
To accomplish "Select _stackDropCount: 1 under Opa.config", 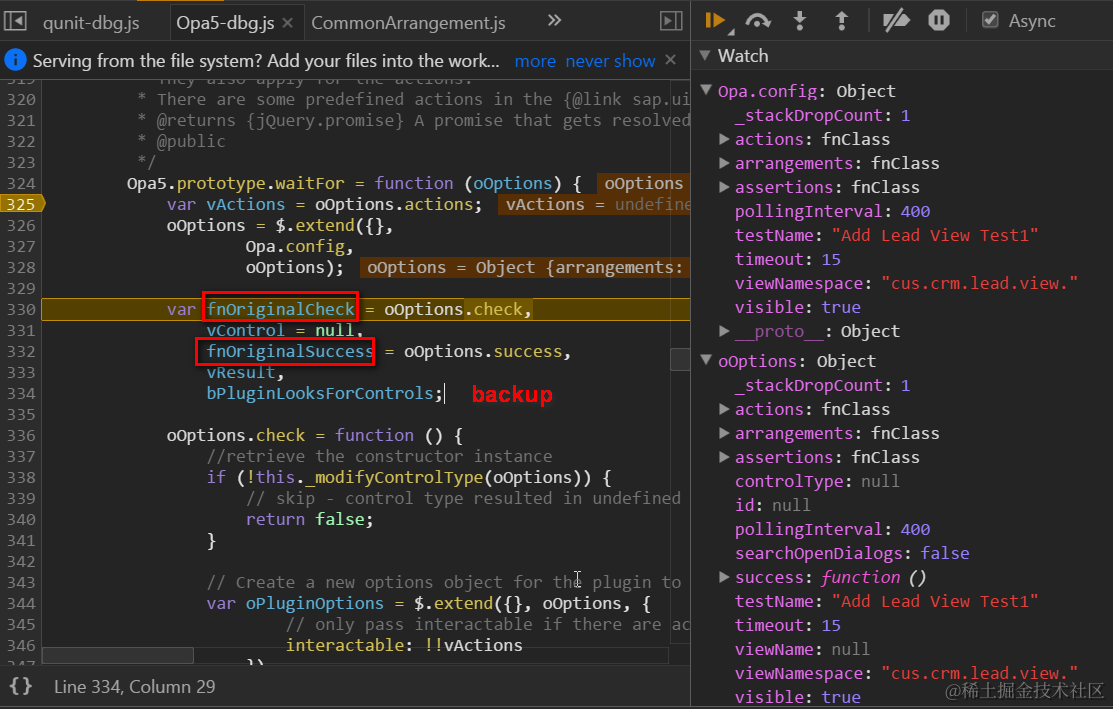I will (x=822, y=115).
